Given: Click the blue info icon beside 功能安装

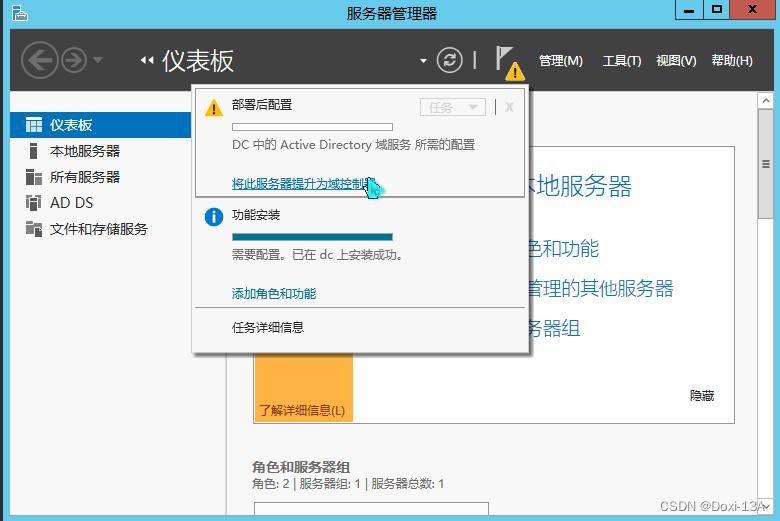Looking at the screenshot, I should (x=214, y=217).
